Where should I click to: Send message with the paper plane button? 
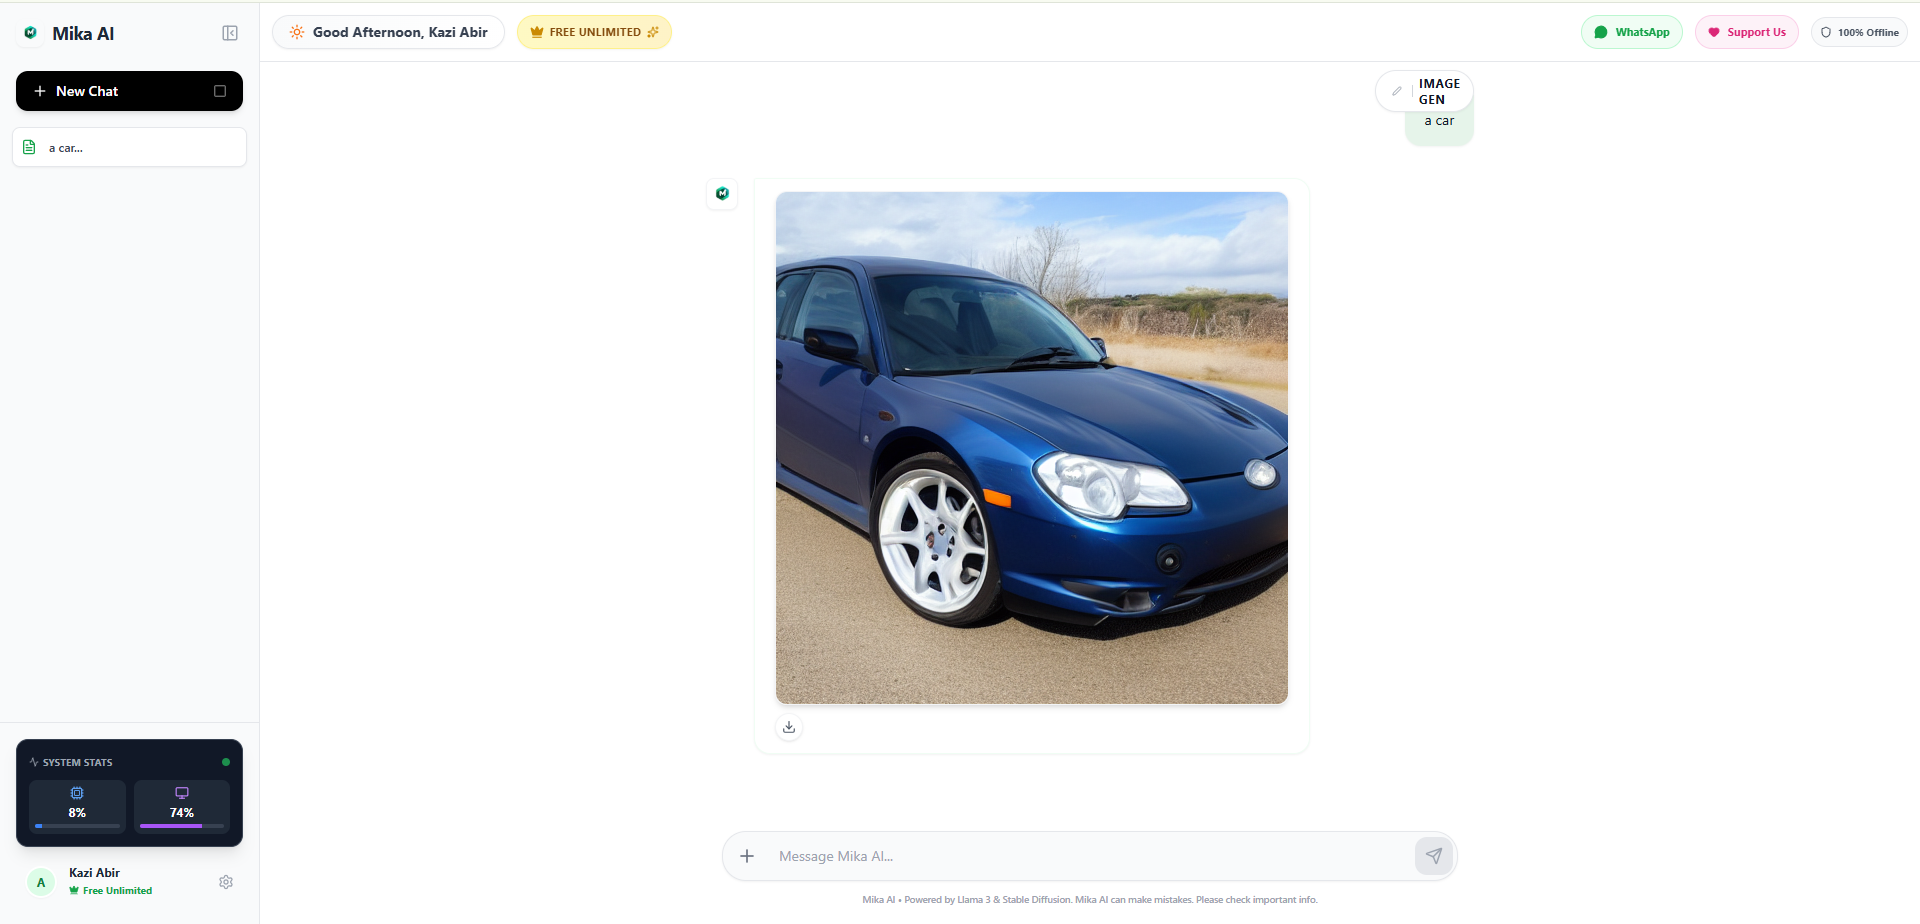[x=1434, y=856]
